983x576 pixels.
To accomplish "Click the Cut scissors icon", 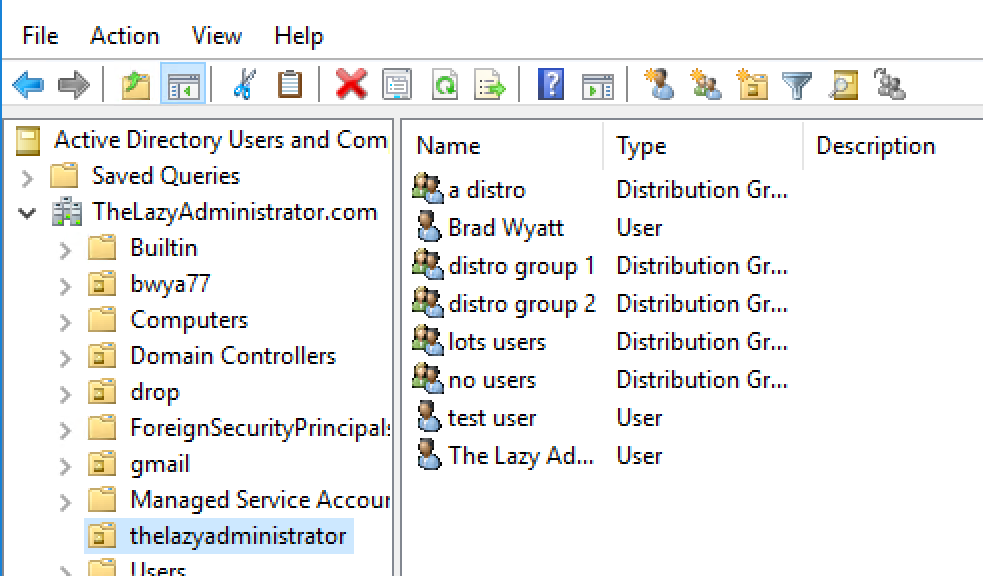I will [244, 84].
